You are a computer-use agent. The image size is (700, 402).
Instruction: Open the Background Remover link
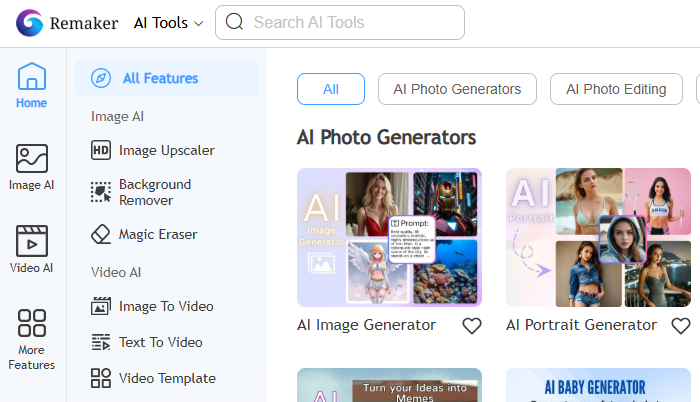pyautogui.click(x=155, y=192)
